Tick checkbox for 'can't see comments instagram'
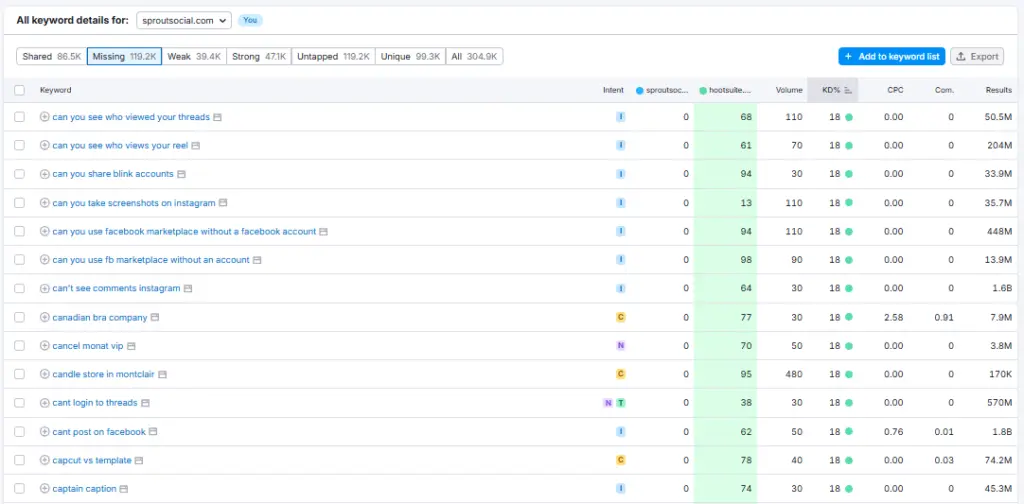The image size is (1024, 504). [19, 289]
